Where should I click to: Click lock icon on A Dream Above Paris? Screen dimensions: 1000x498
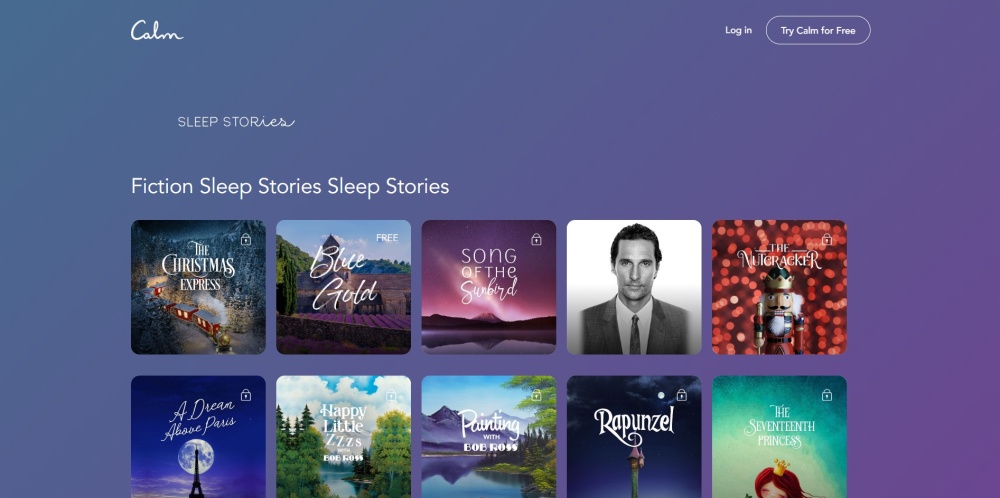tap(246, 395)
